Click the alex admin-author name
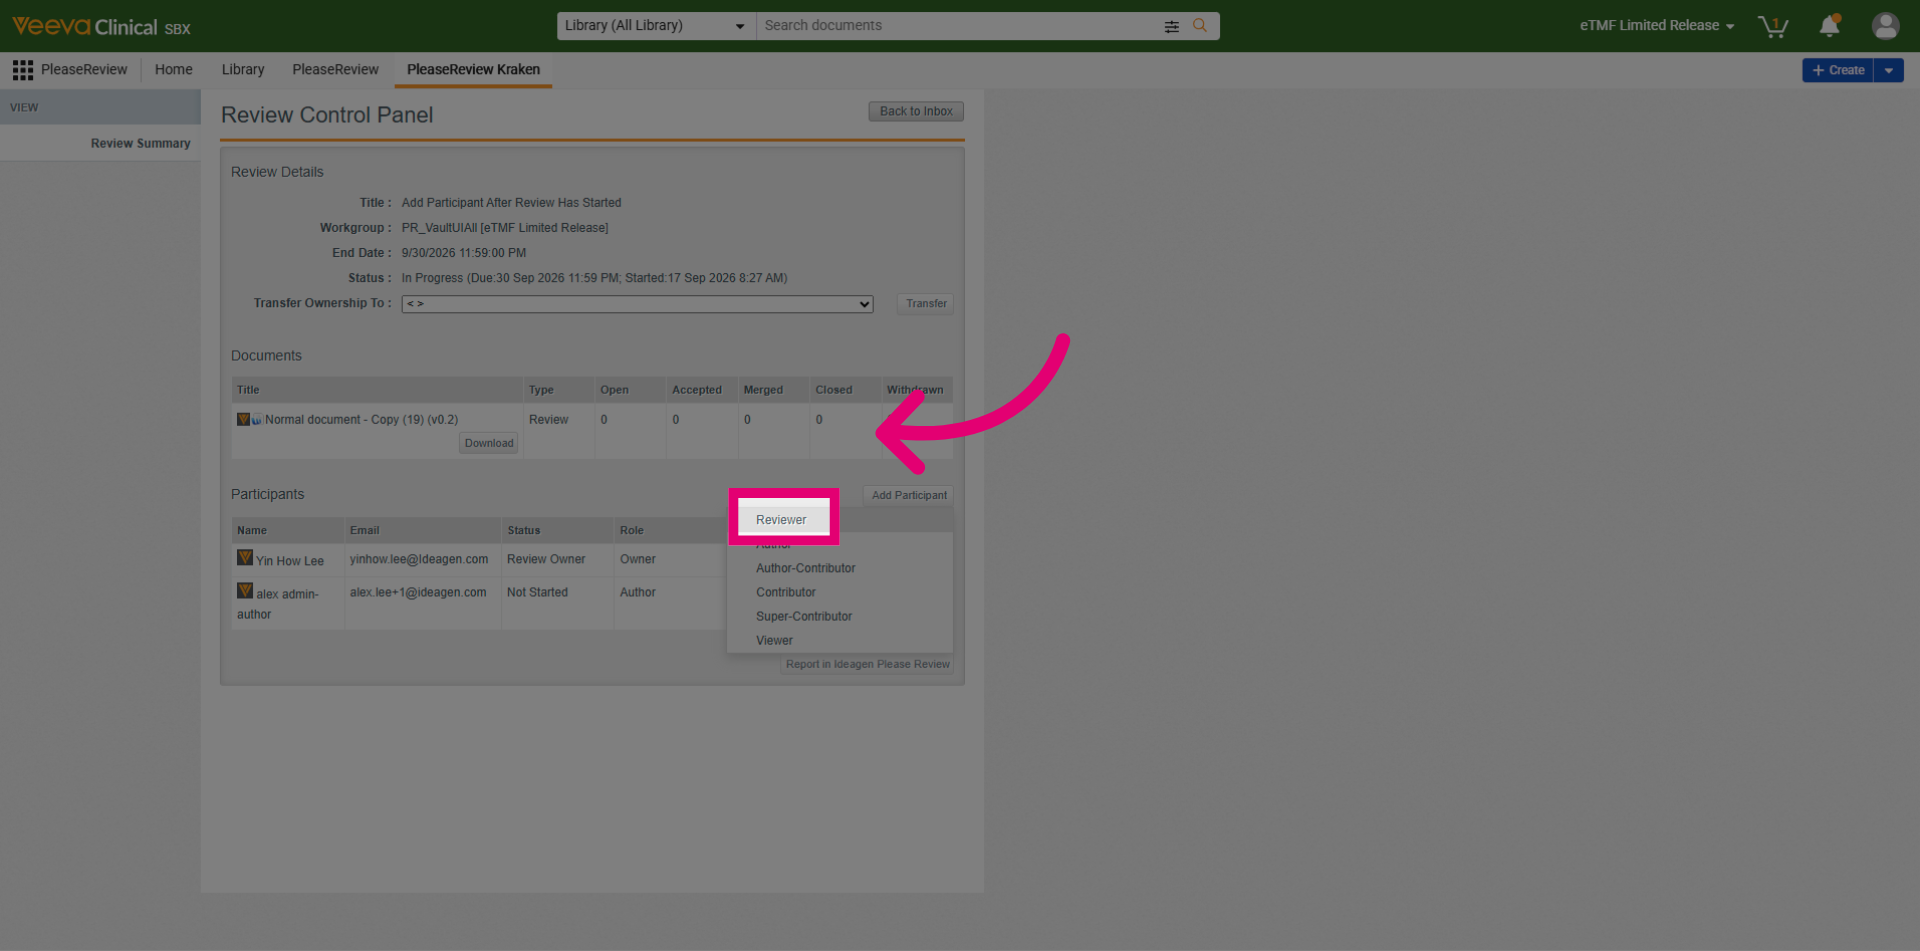The width and height of the screenshot is (1920, 951). click(x=278, y=604)
